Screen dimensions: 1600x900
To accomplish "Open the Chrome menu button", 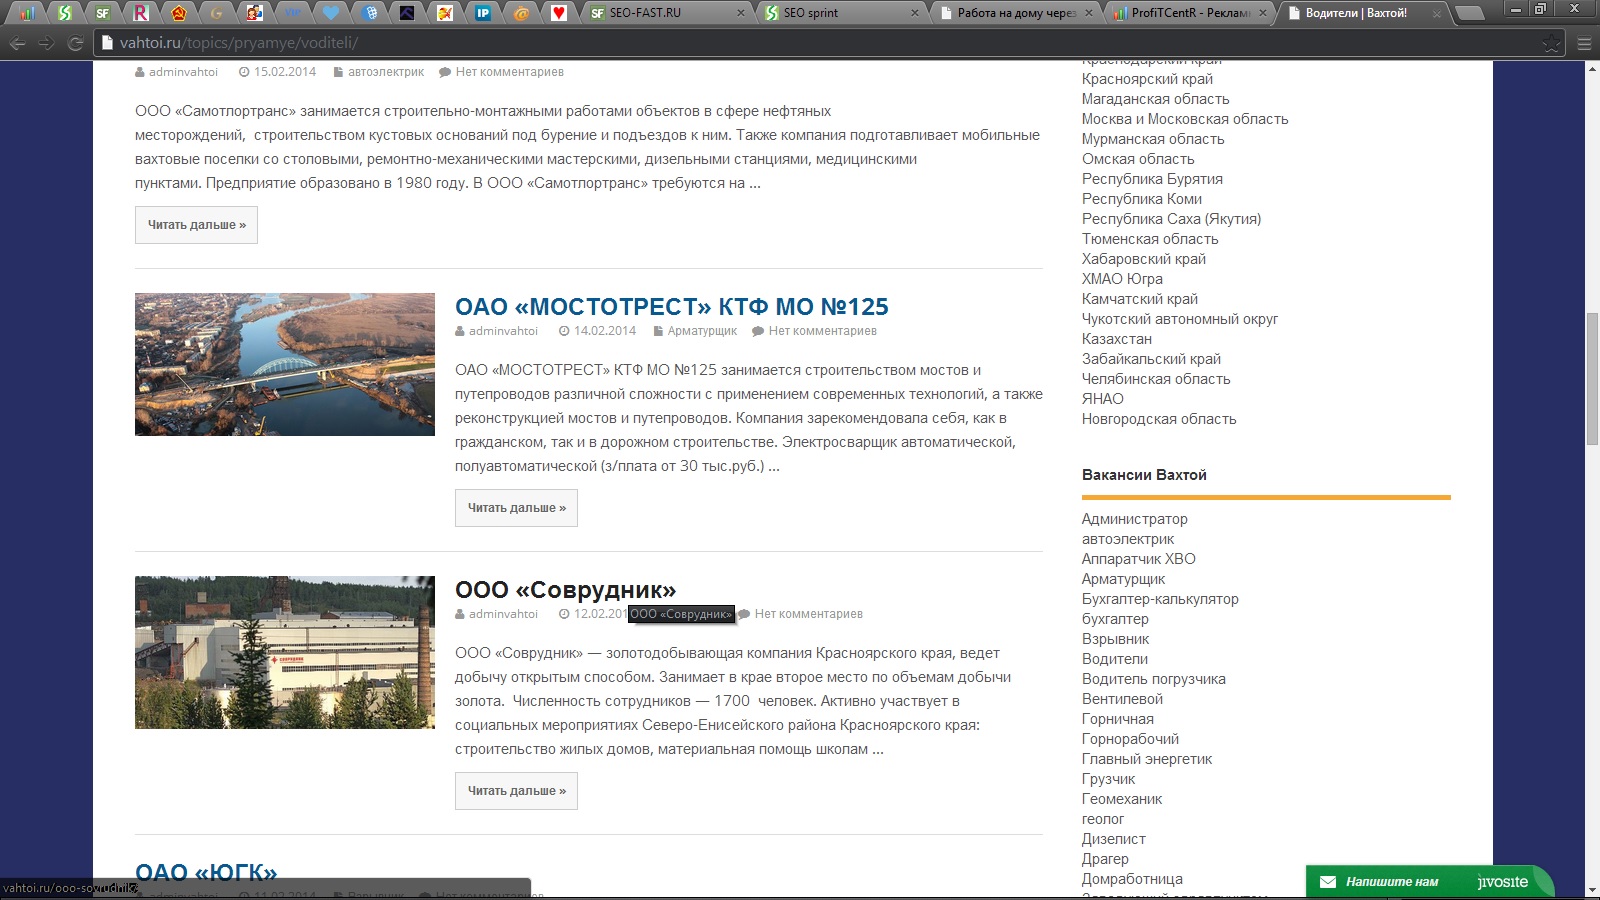I will (1584, 43).
